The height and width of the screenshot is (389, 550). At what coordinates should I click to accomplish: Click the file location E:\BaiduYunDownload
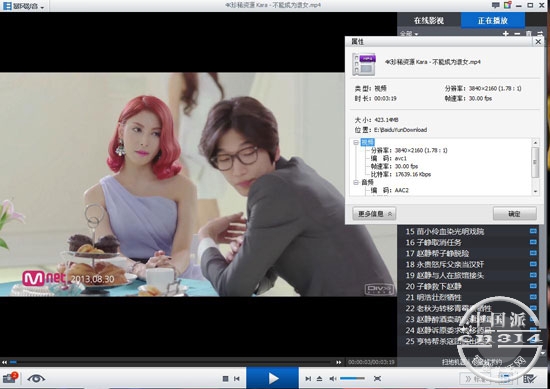tap(400, 130)
